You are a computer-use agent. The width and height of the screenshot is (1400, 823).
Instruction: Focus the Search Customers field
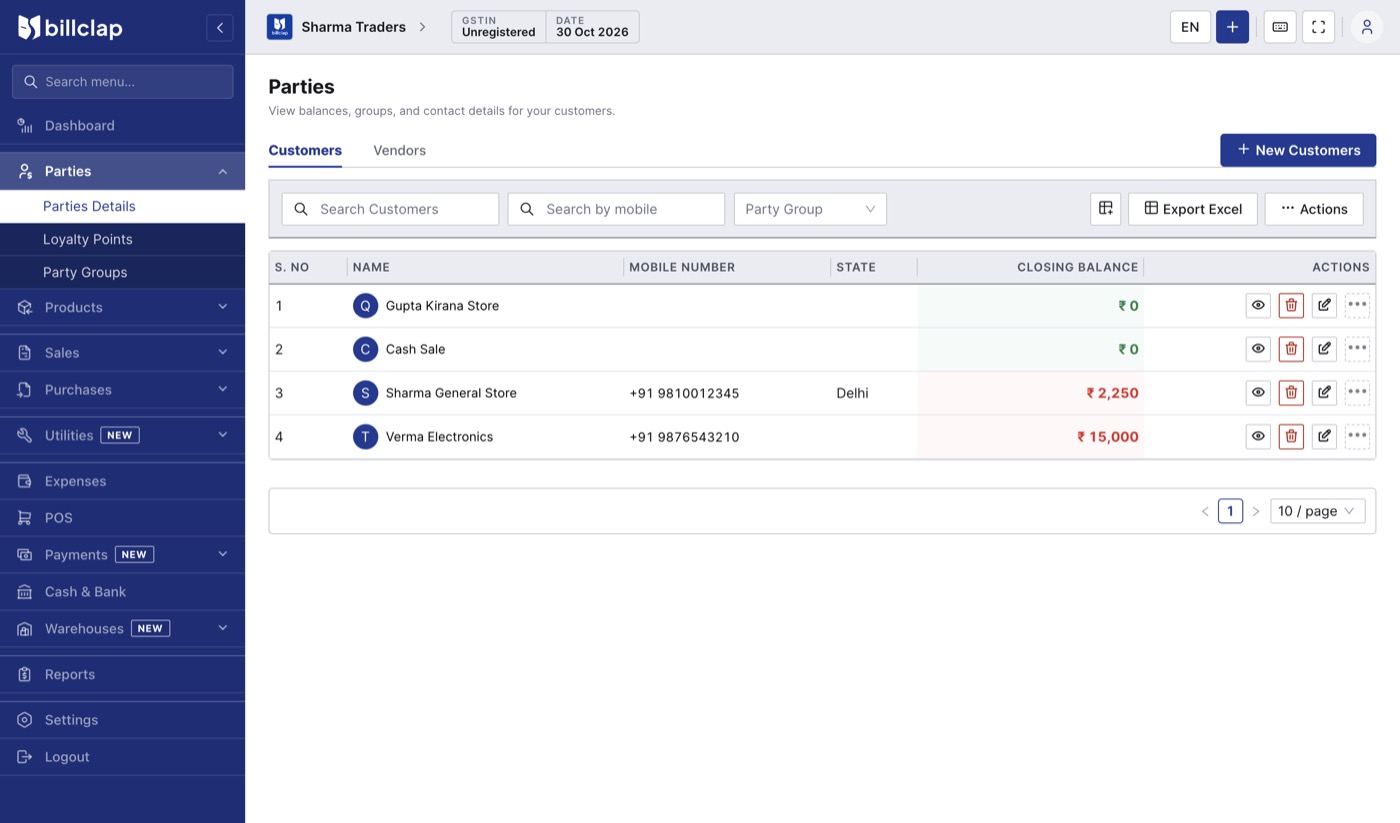pyautogui.click(x=390, y=209)
